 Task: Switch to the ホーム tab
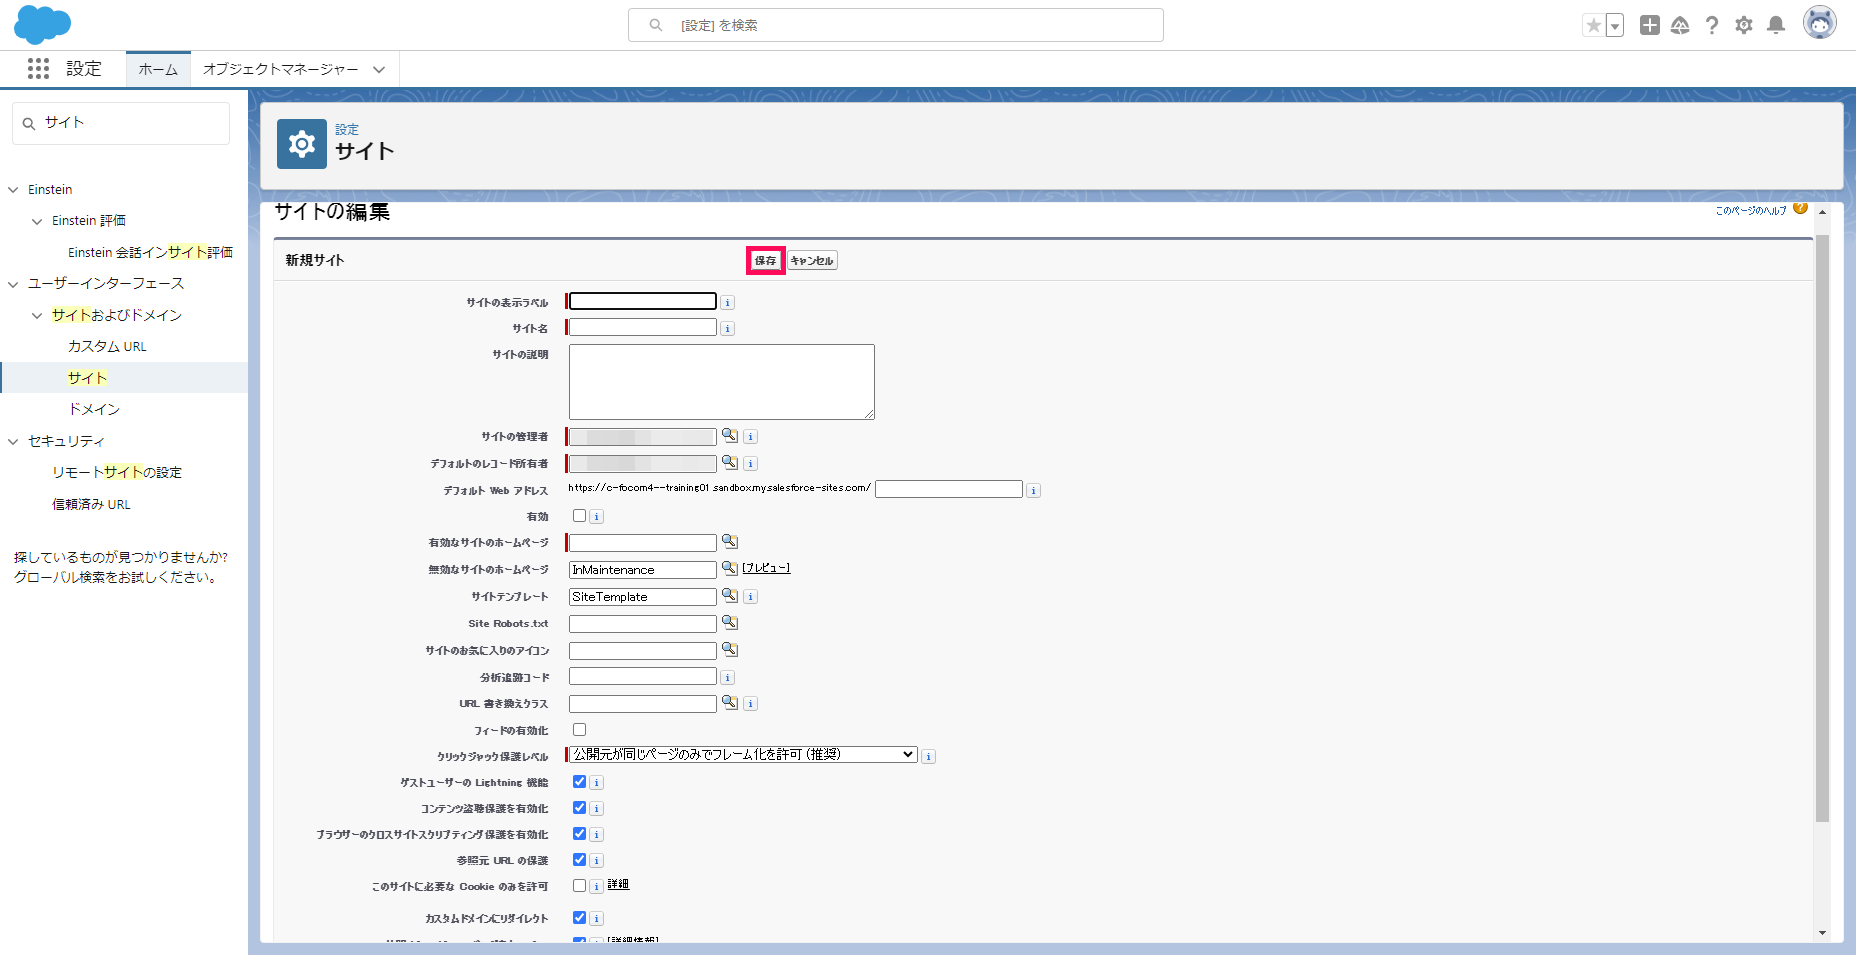tap(158, 69)
